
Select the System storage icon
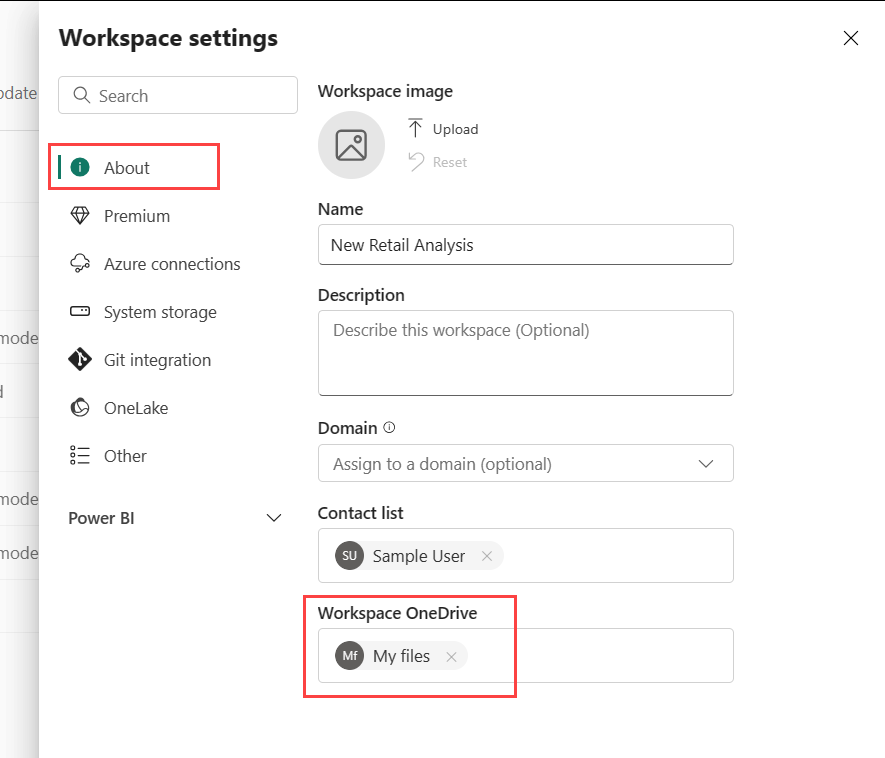tap(79, 312)
